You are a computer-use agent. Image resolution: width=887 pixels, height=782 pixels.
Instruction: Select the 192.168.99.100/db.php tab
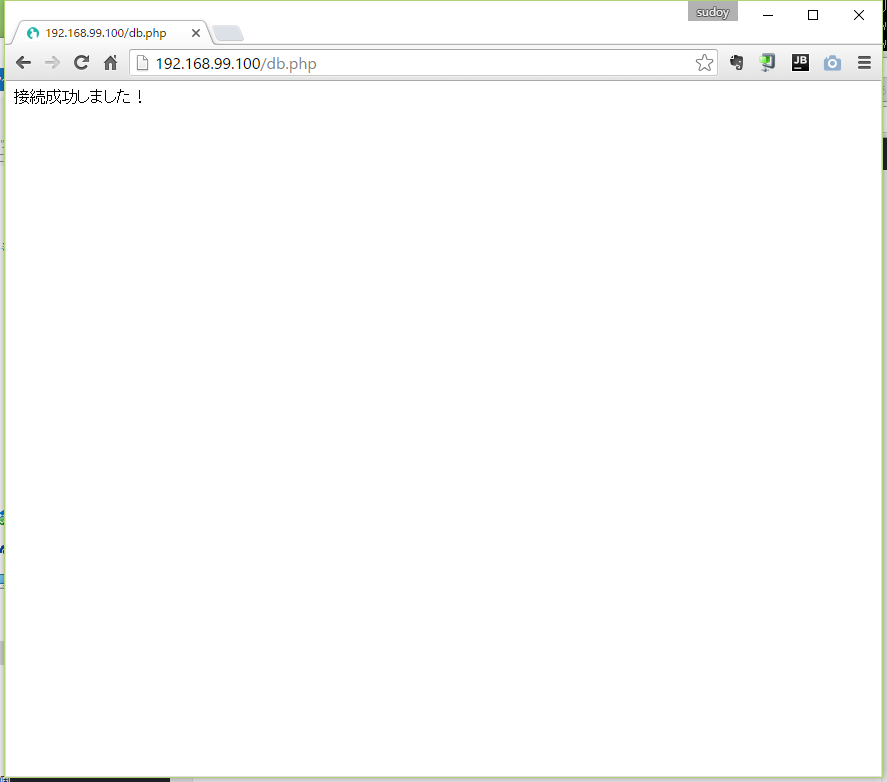[105, 33]
